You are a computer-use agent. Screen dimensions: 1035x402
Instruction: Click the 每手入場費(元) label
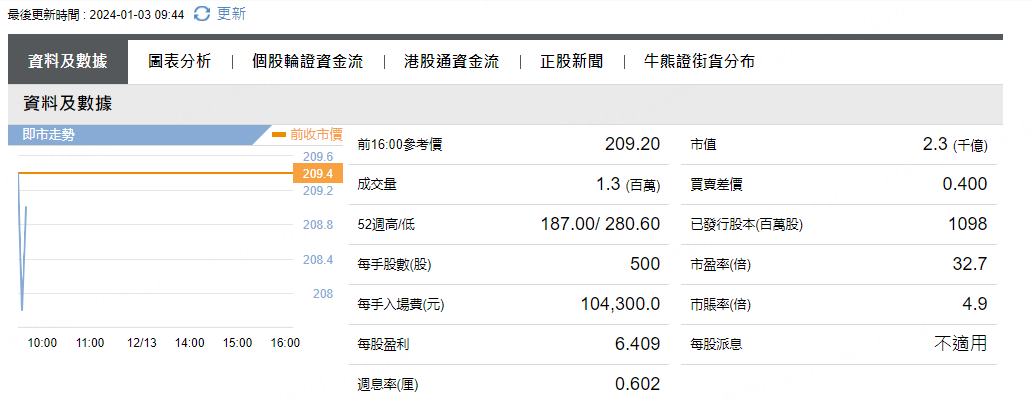coord(399,305)
